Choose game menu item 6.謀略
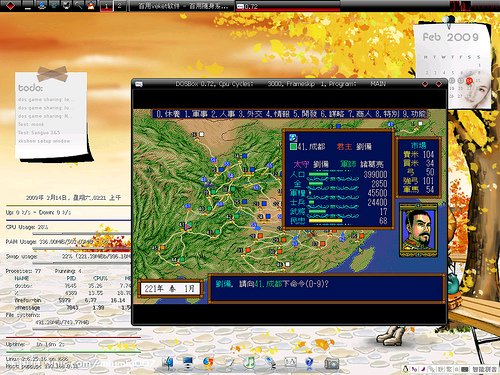Image resolution: width=500 pixels, height=375 pixels. pyautogui.click(x=332, y=114)
